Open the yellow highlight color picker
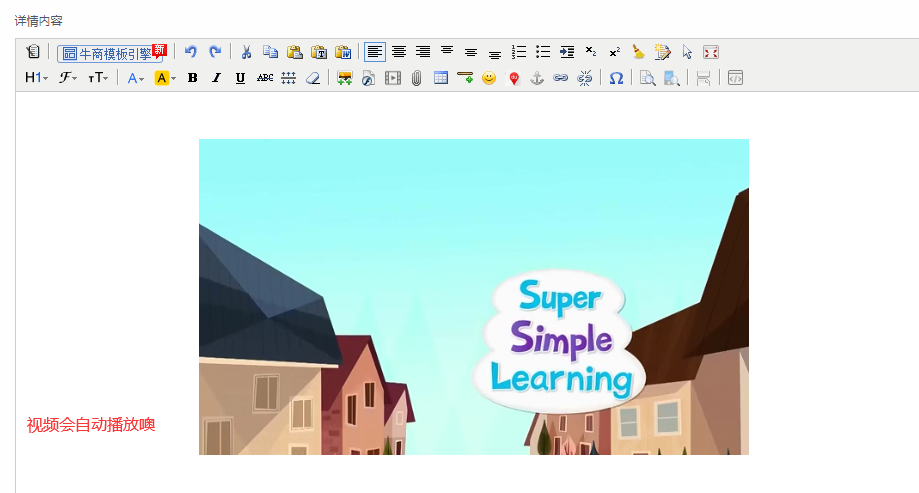Screen dimensions: 919x493 point(165,78)
